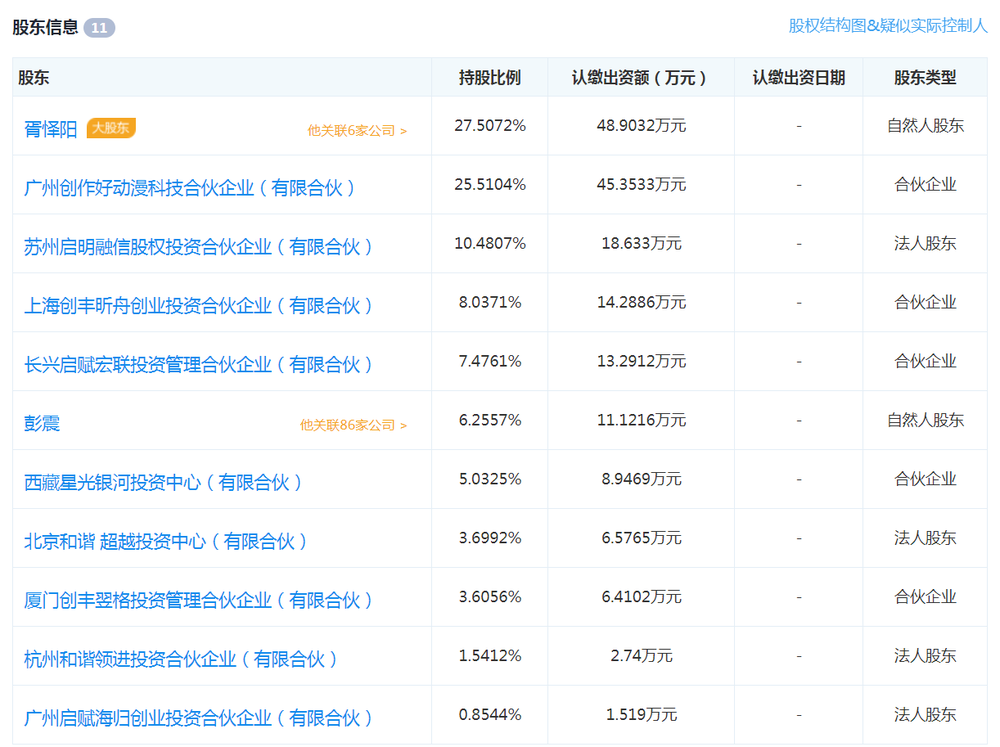Click the 认缴出资额（万元） column header
Viewport: 1000px width, 747px height.
[x=641, y=78]
